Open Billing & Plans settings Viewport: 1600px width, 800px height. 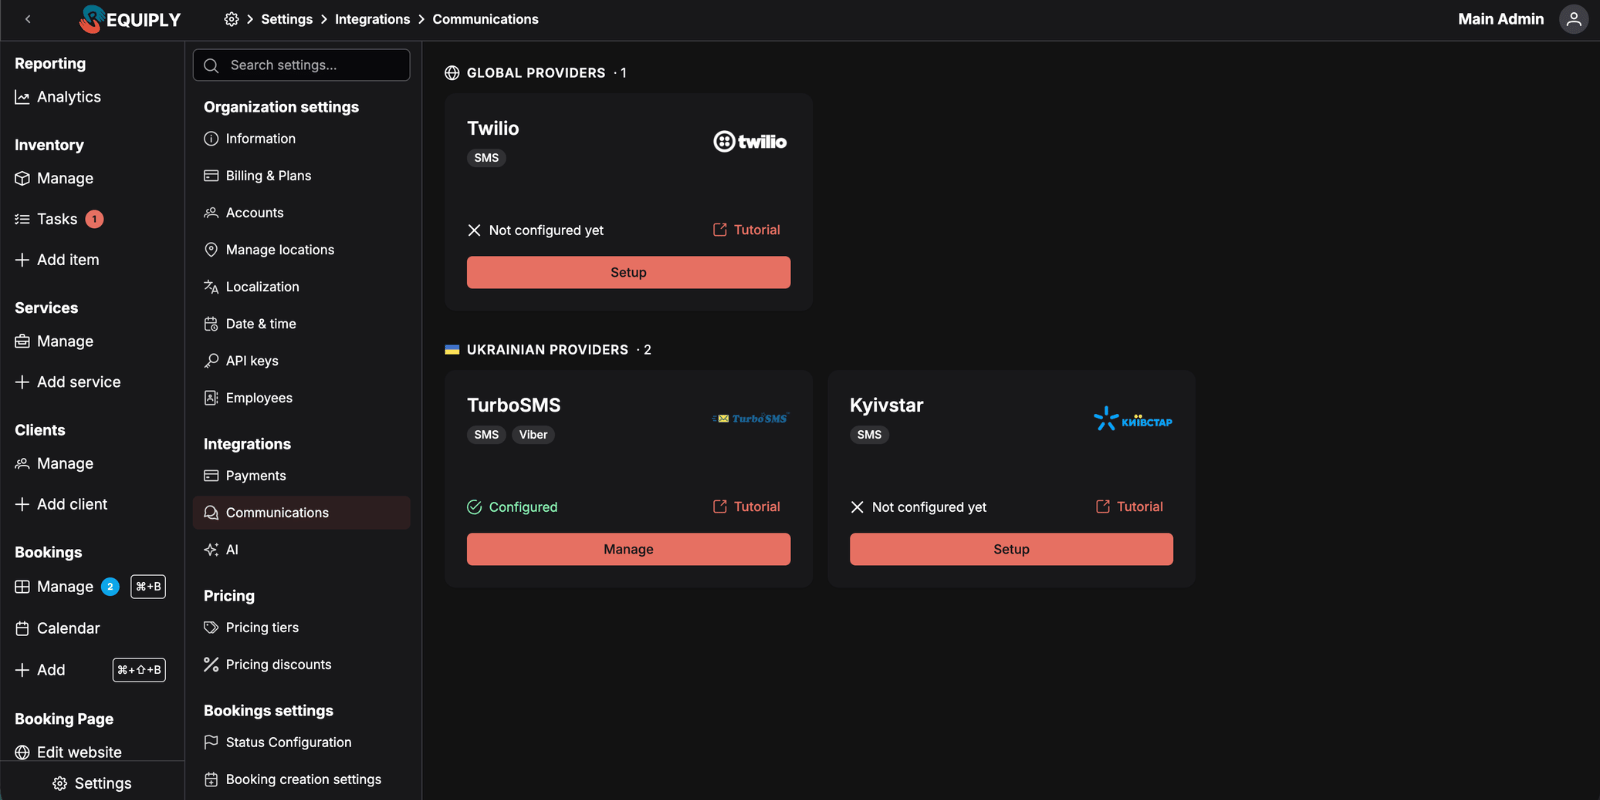[x=301, y=176]
